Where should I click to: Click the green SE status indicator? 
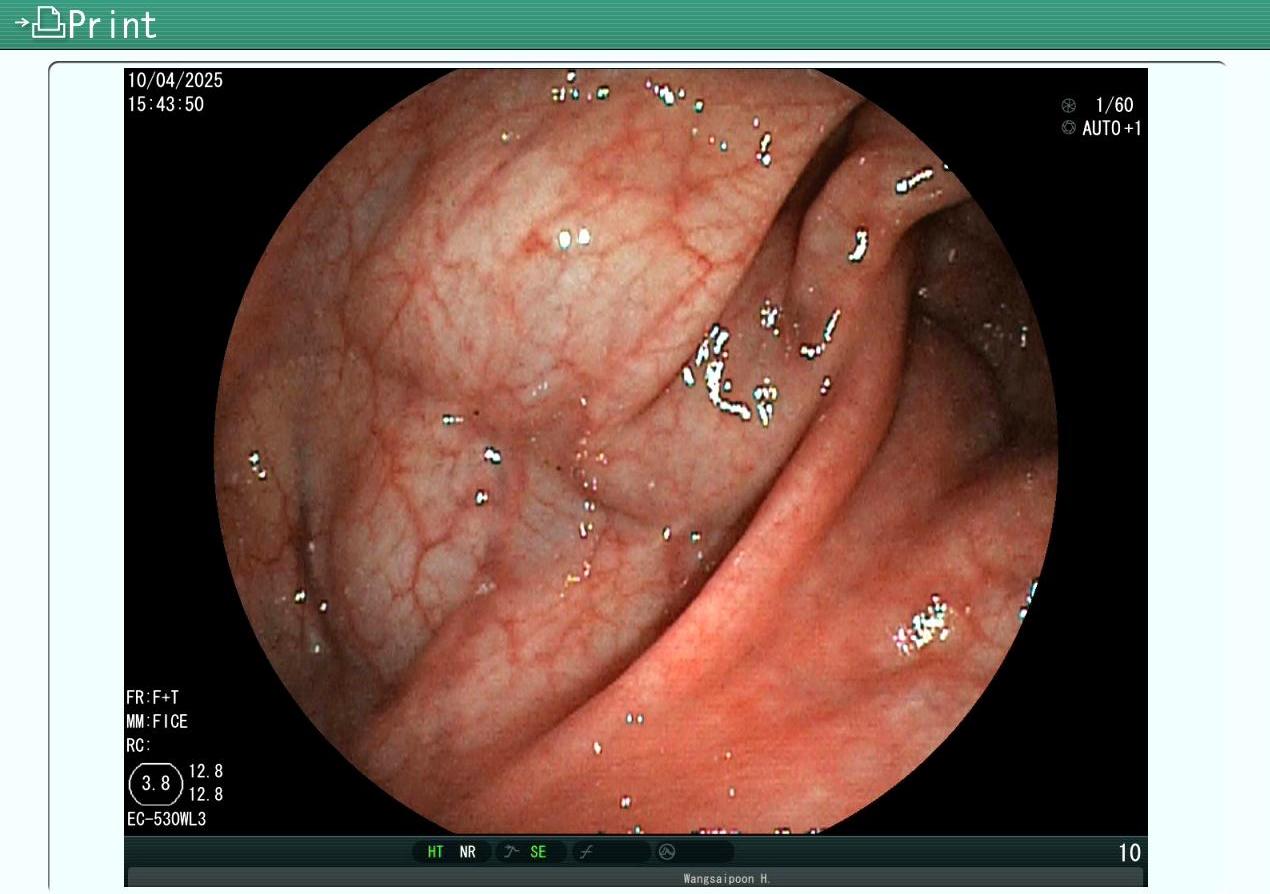point(538,853)
